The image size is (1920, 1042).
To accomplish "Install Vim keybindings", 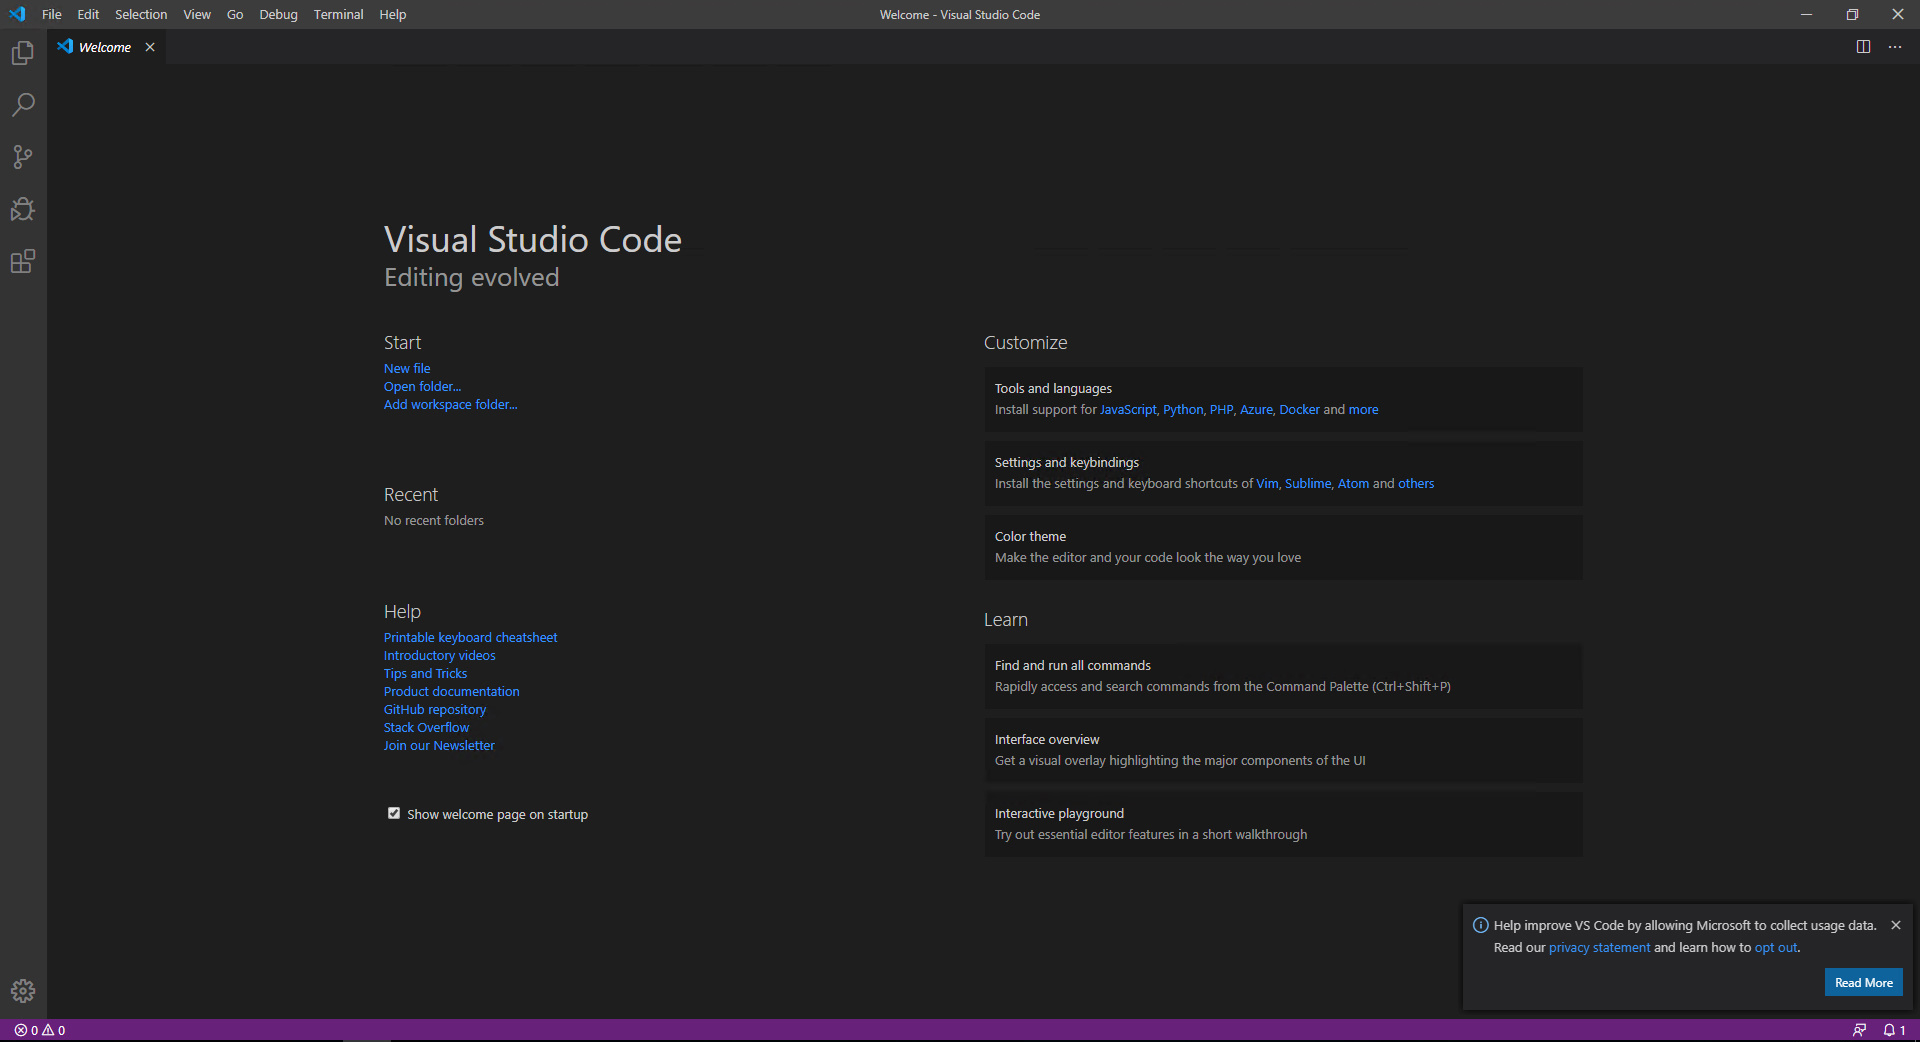I will pos(1267,483).
